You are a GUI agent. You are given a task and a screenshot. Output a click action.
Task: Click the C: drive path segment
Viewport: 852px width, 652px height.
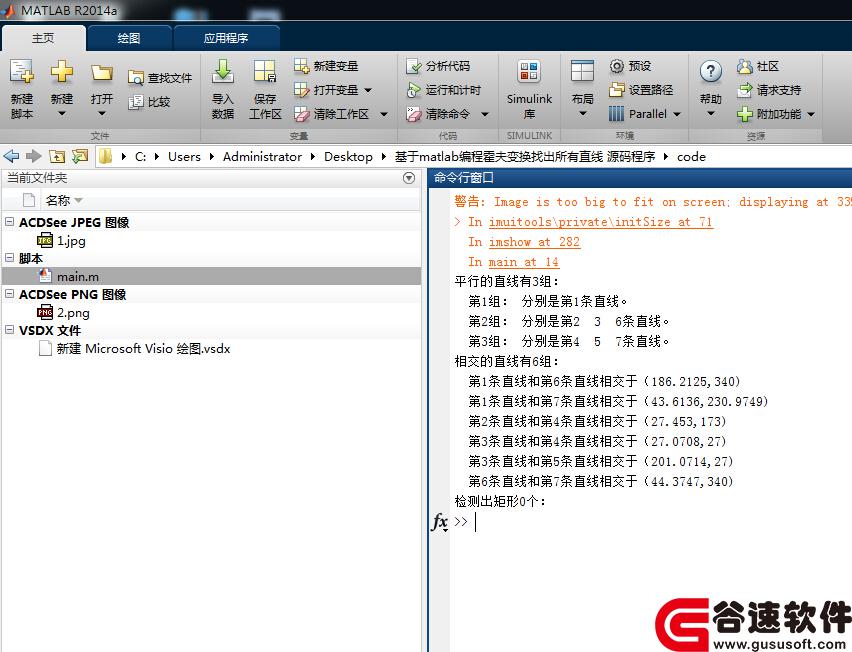(x=140, y=156)
